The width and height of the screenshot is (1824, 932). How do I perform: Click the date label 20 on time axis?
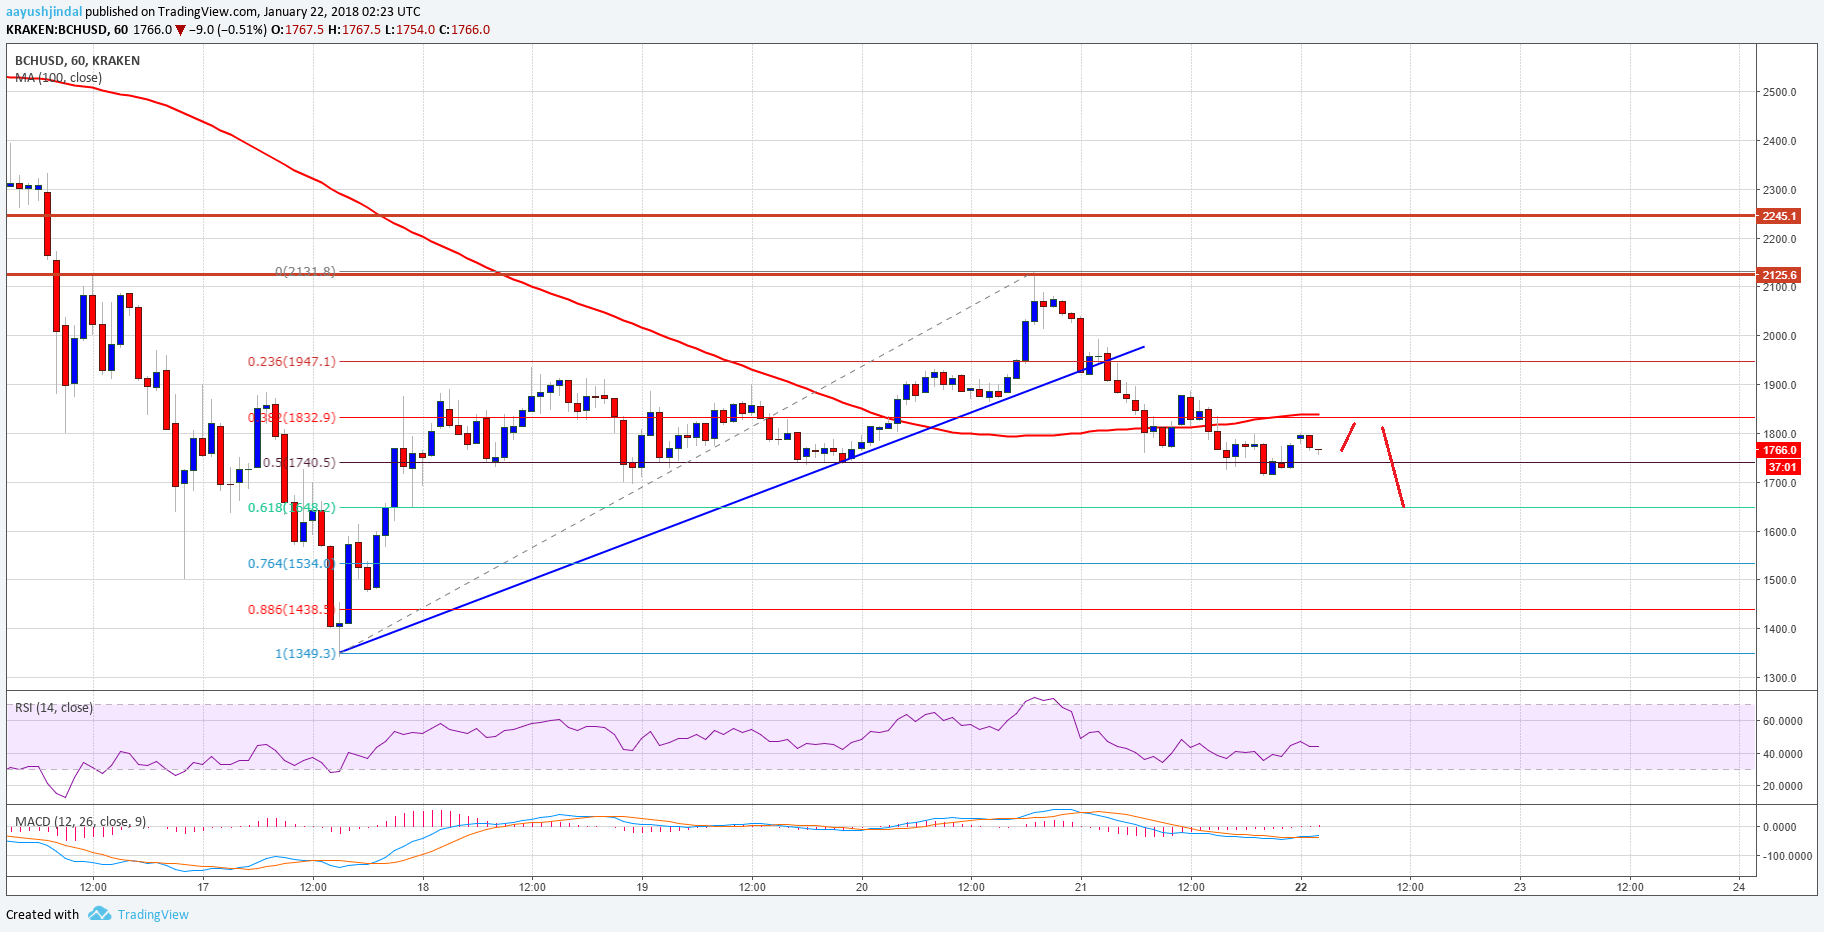(862, 887)
